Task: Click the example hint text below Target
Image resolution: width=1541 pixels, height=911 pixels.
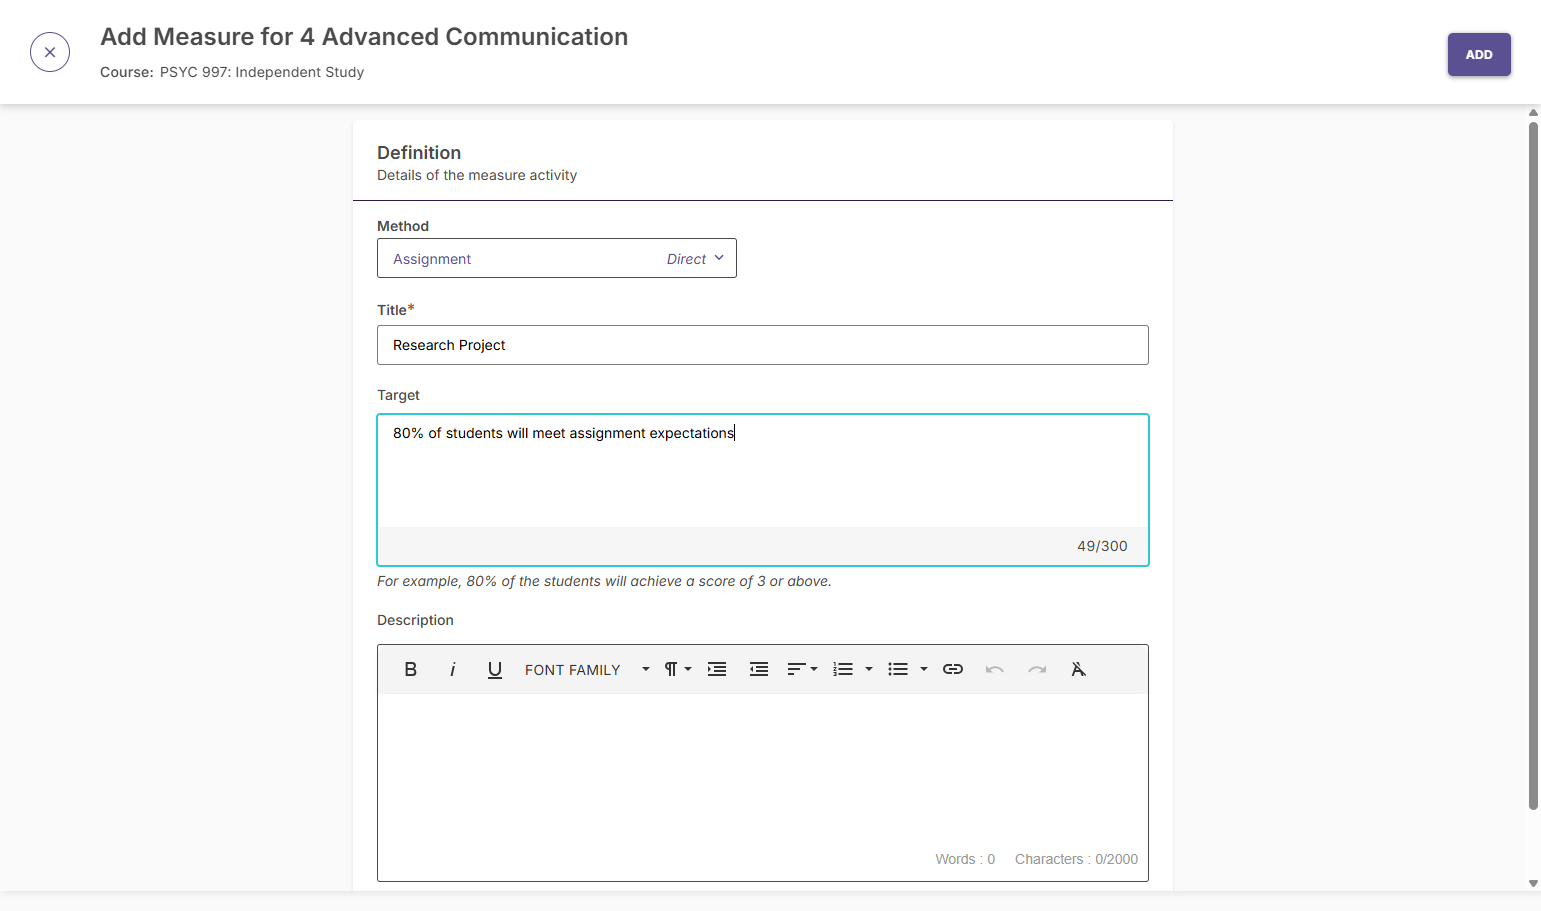Action: click(604, 581)
